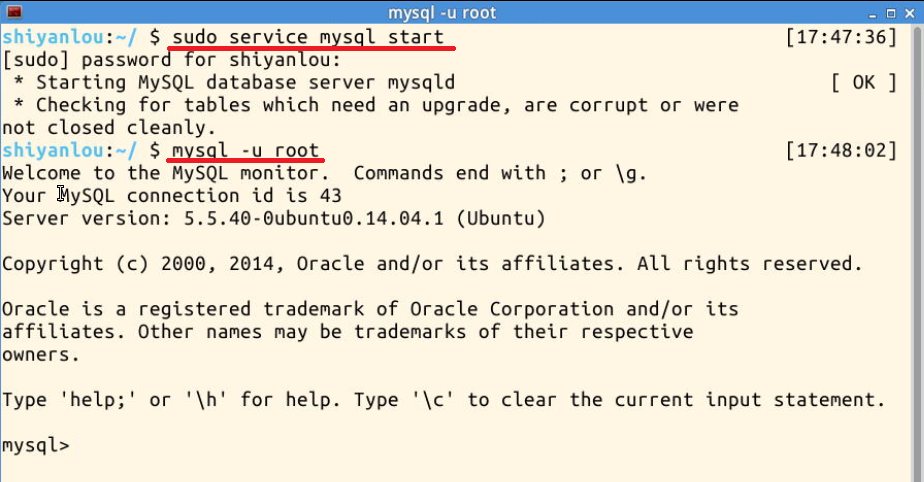
Task: Click the 'mysql -u root' window title
Action: tap(442, 12)
